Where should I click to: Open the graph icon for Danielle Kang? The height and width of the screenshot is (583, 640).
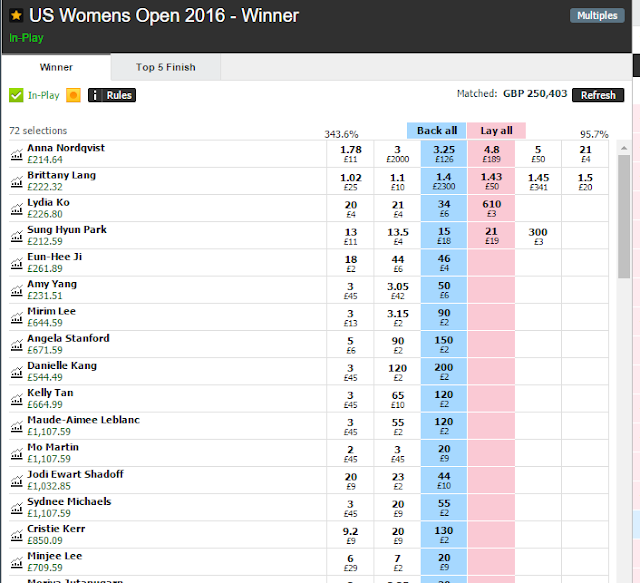[x=17, y=372]
